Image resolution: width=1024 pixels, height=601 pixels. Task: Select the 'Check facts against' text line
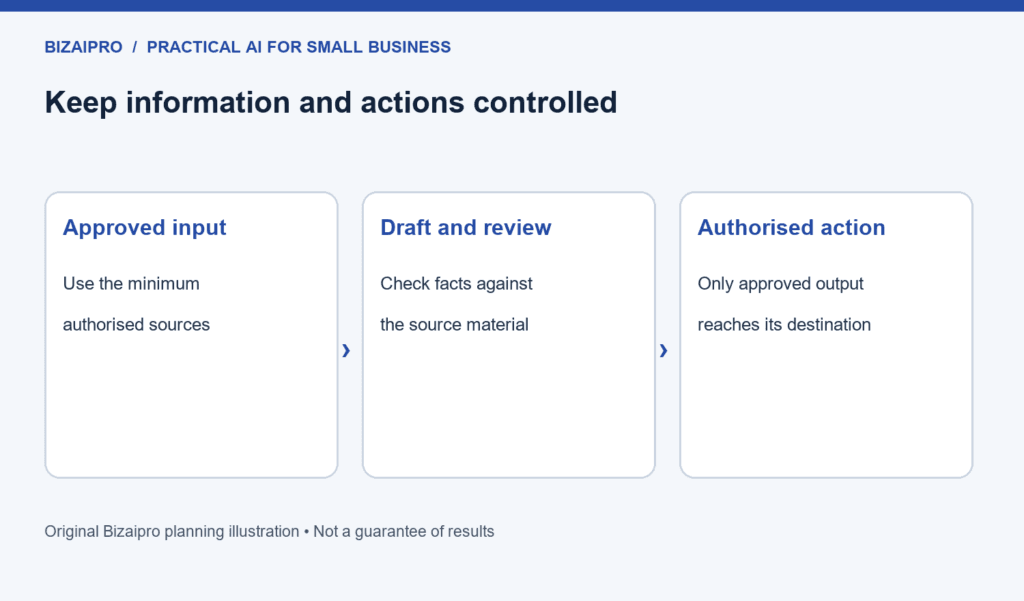pyautogui.click(x=456, y=284)
